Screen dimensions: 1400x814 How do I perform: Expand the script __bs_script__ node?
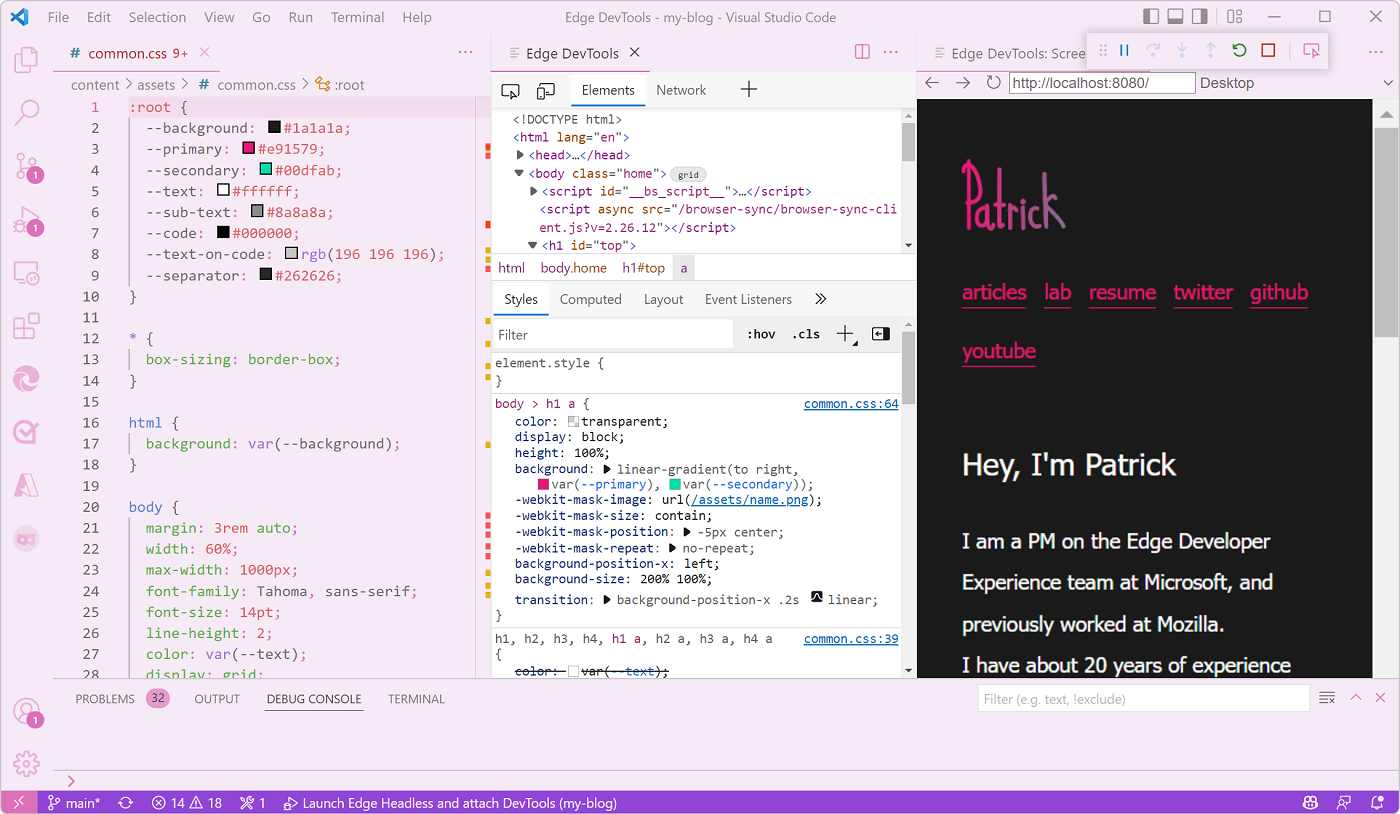click(533, 191)
